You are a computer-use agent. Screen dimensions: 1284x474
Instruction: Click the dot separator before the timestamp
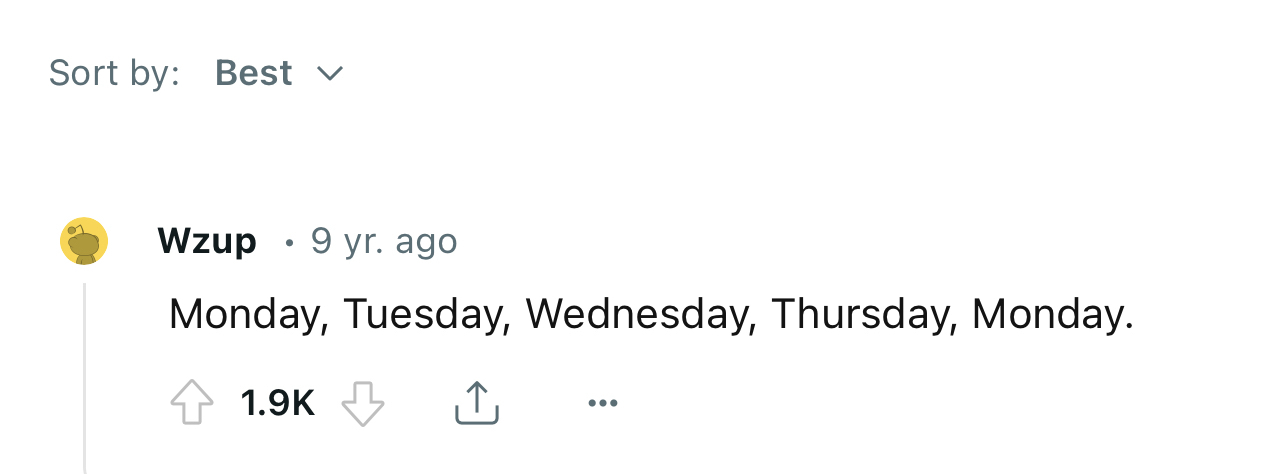[289, 242]
